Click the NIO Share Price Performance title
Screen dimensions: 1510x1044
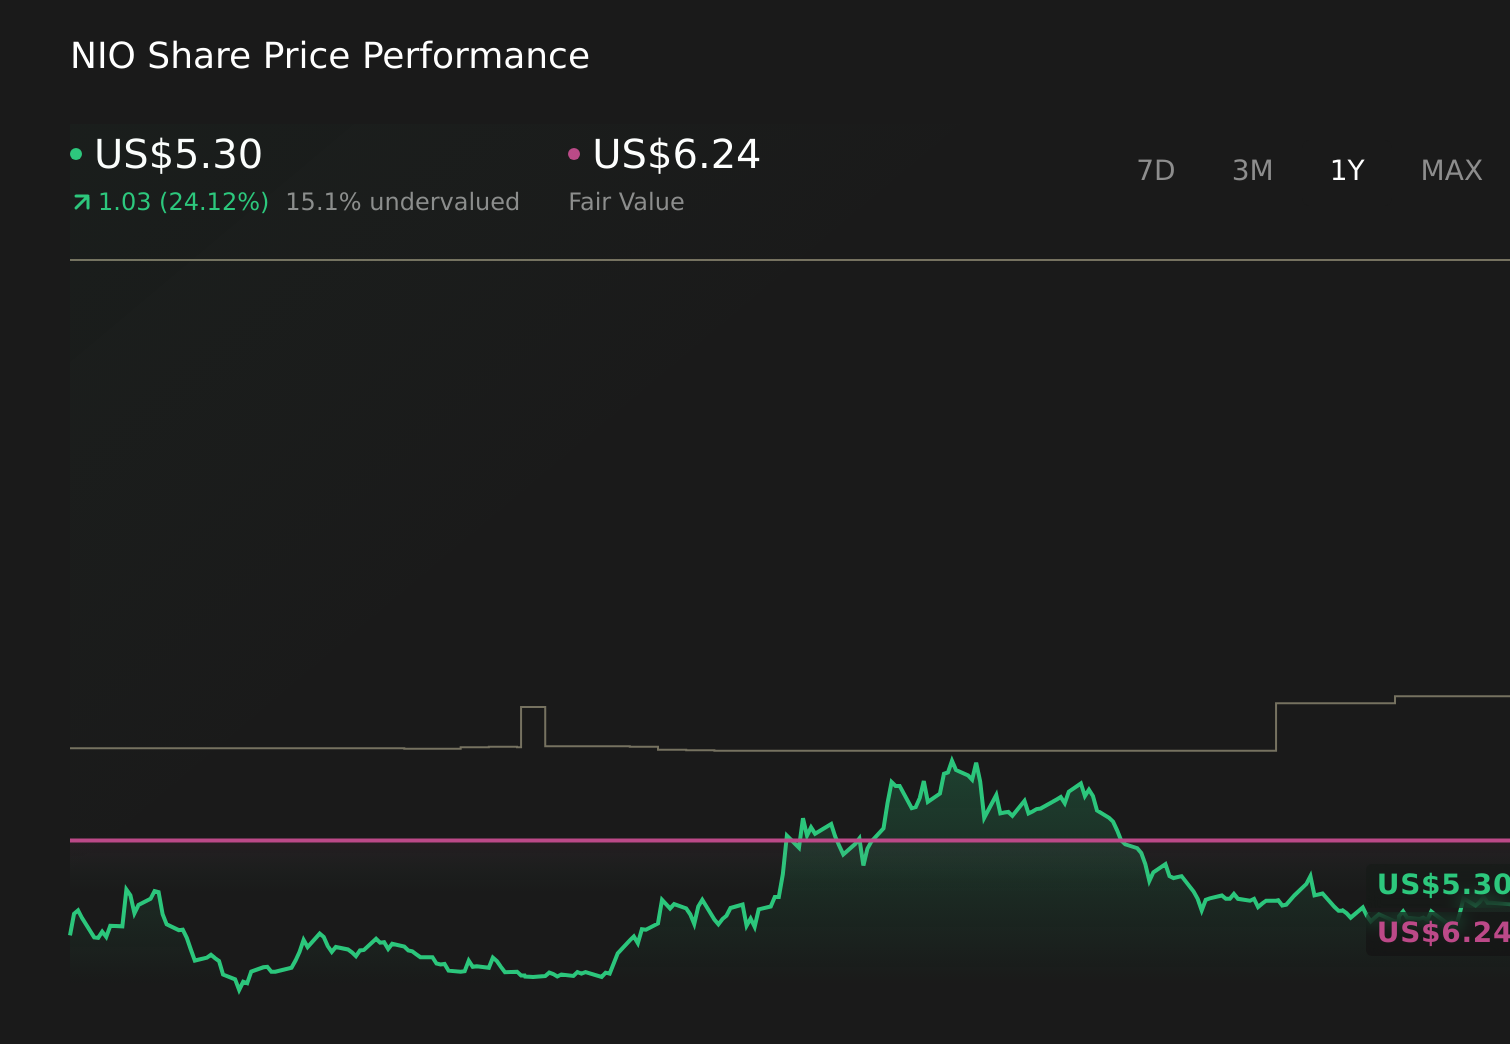(x=329, y=55)
